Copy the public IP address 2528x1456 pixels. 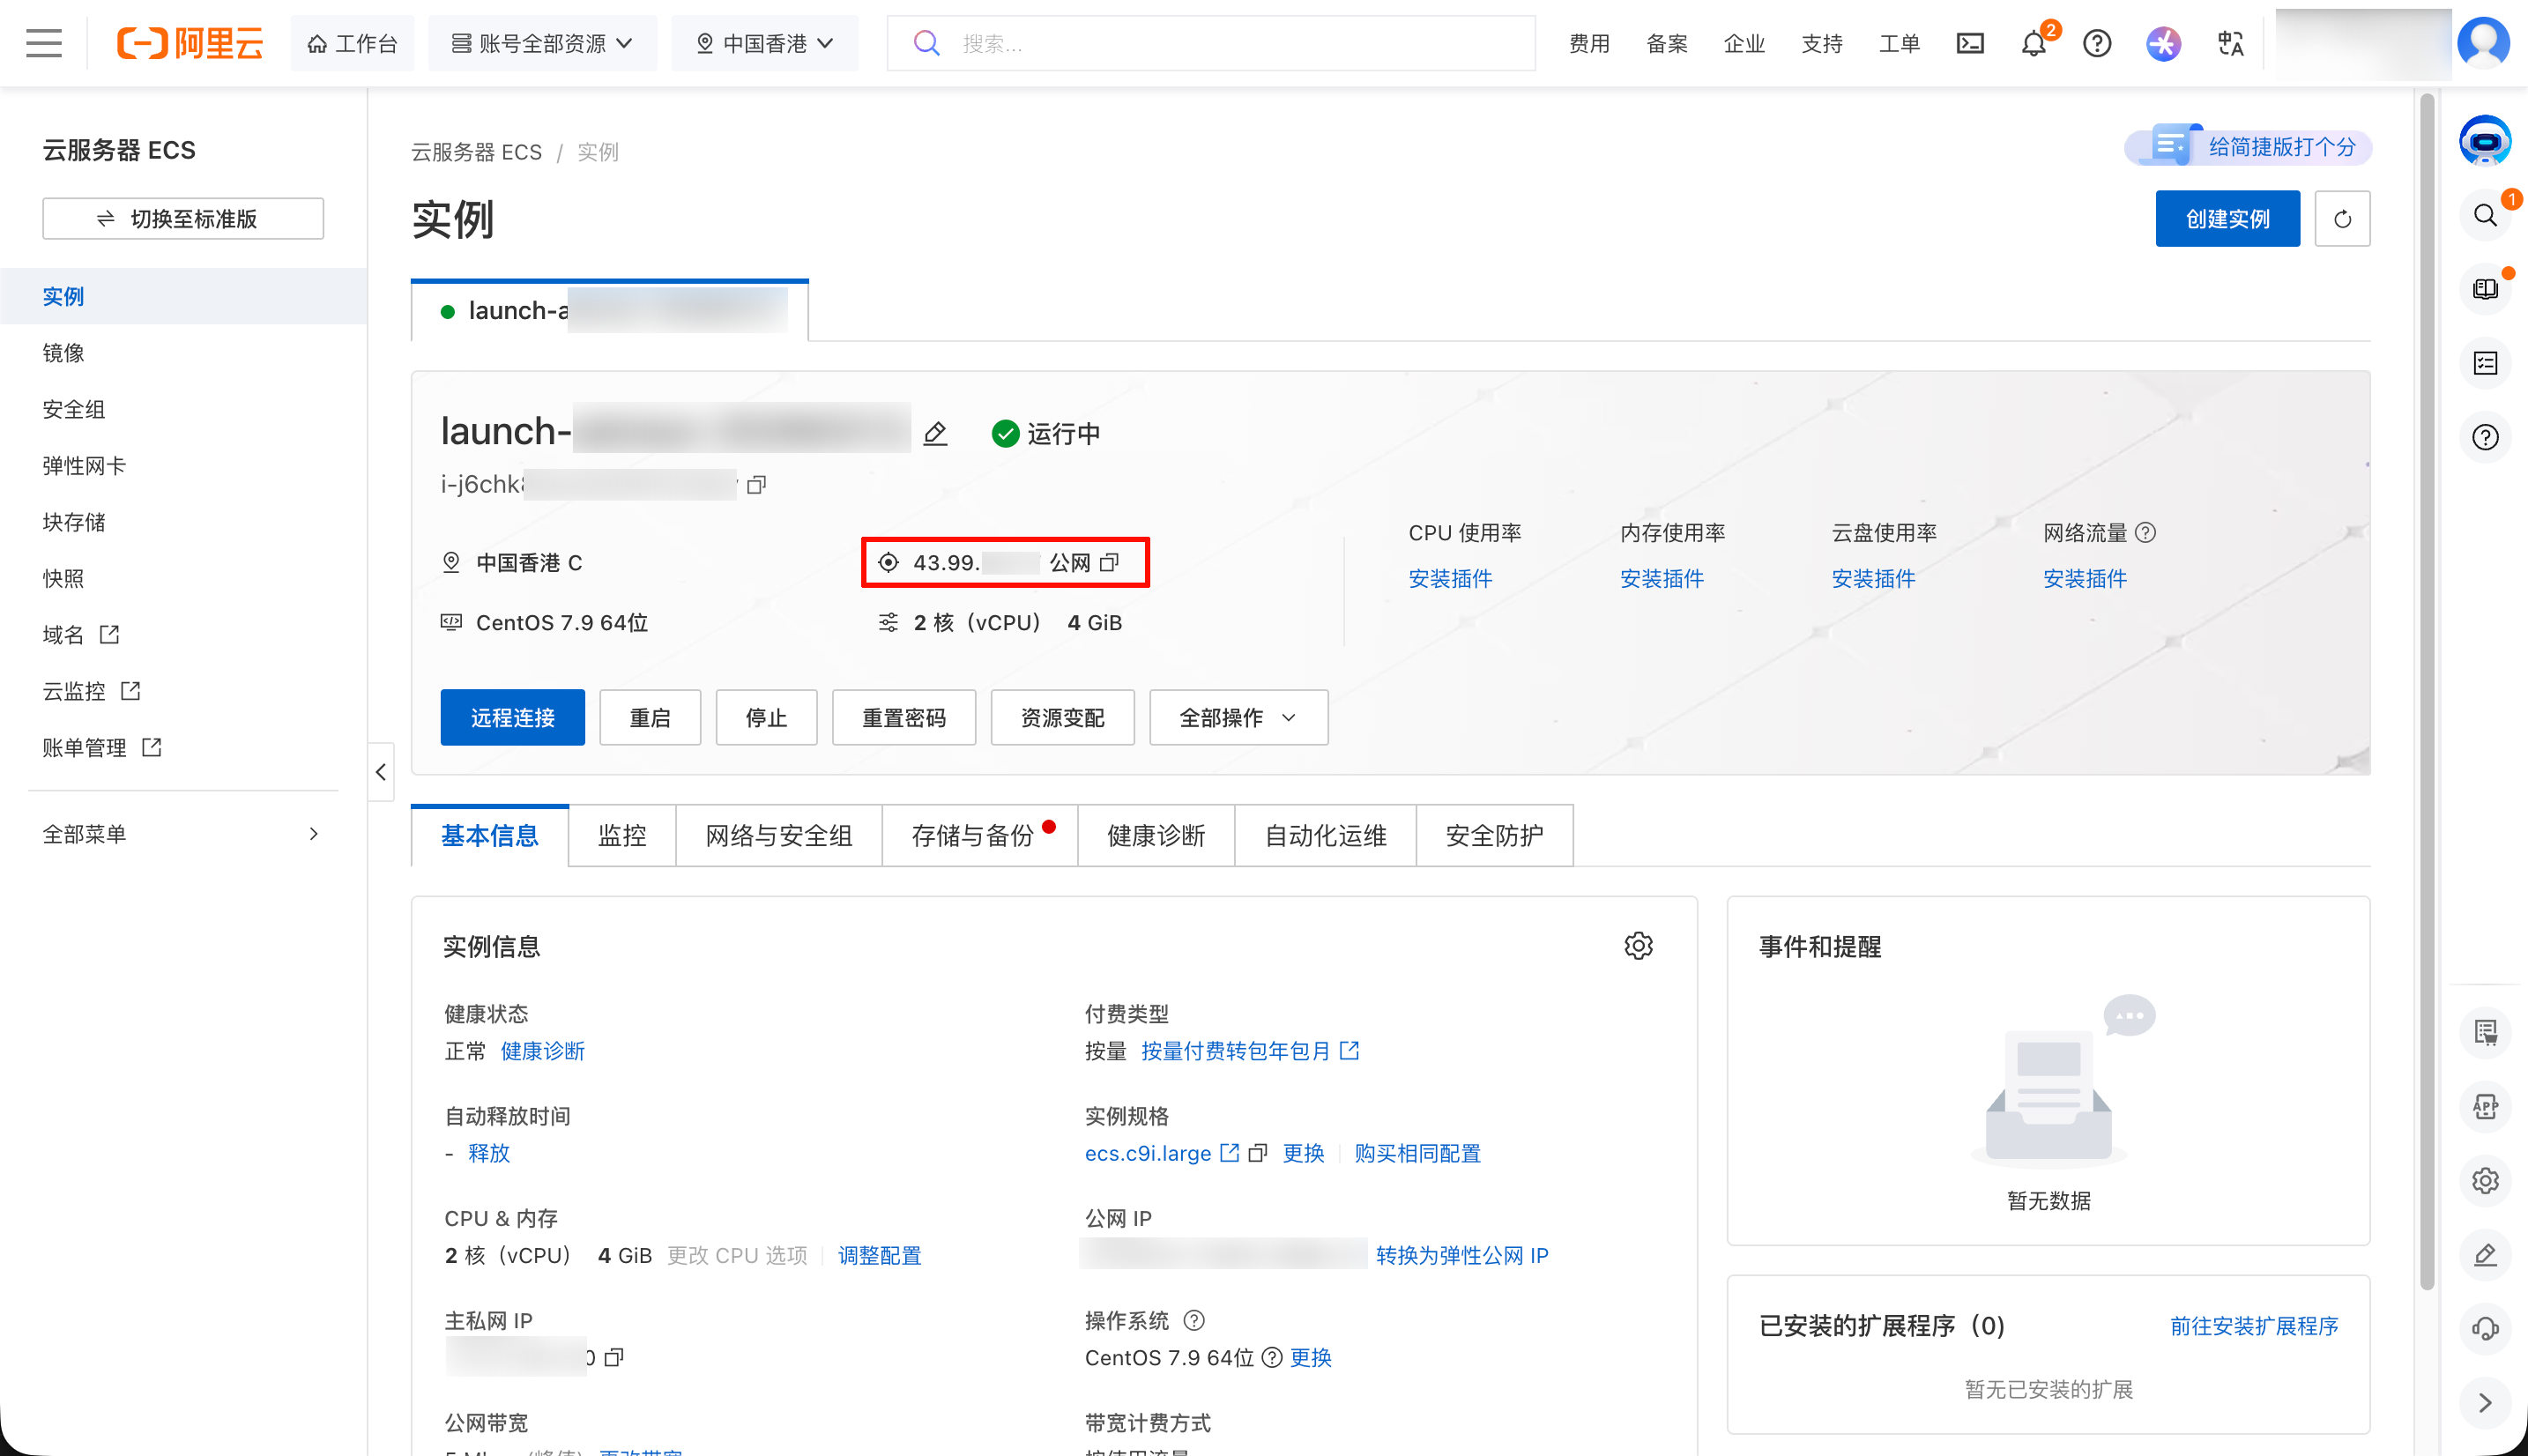pos(1109,563)
